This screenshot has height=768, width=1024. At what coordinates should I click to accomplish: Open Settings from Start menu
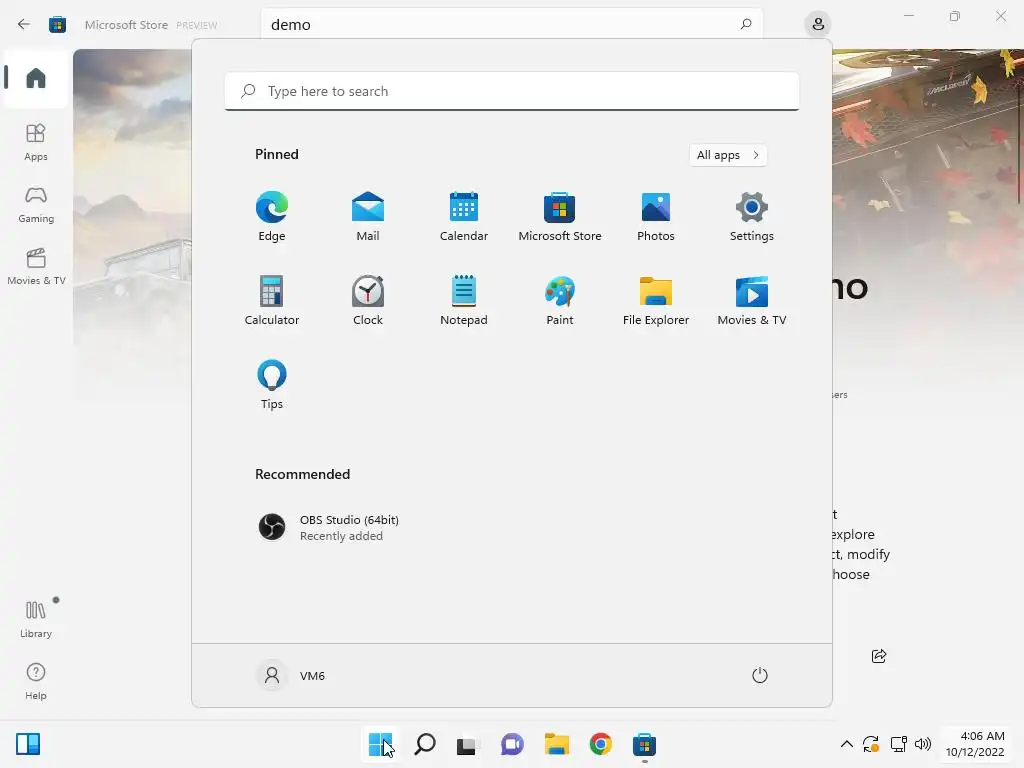tap(752, 216)
